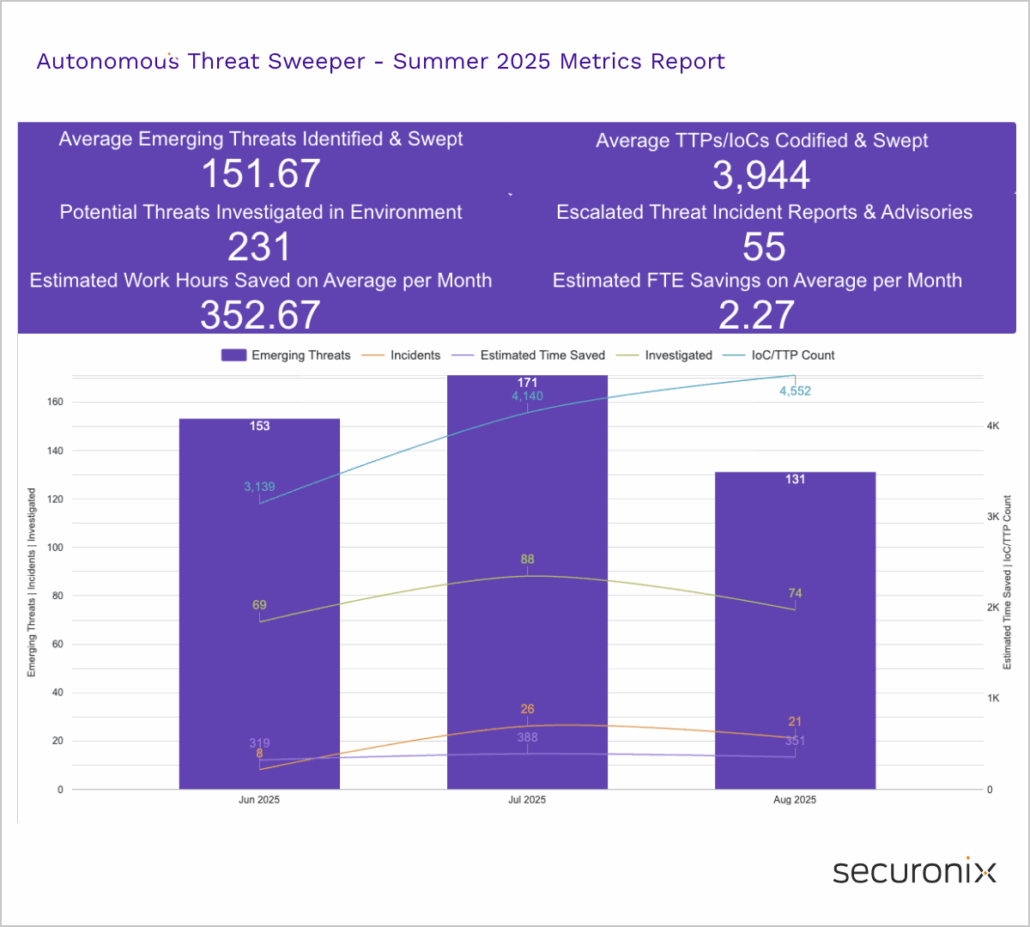
Task: Click the Emerging Threats legend color swatch
Action: click(x=232, y=355)
